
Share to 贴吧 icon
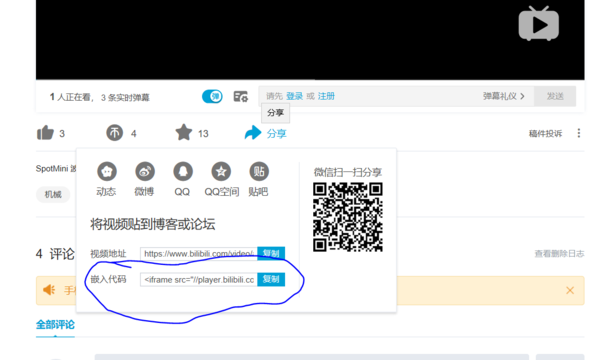259,171
